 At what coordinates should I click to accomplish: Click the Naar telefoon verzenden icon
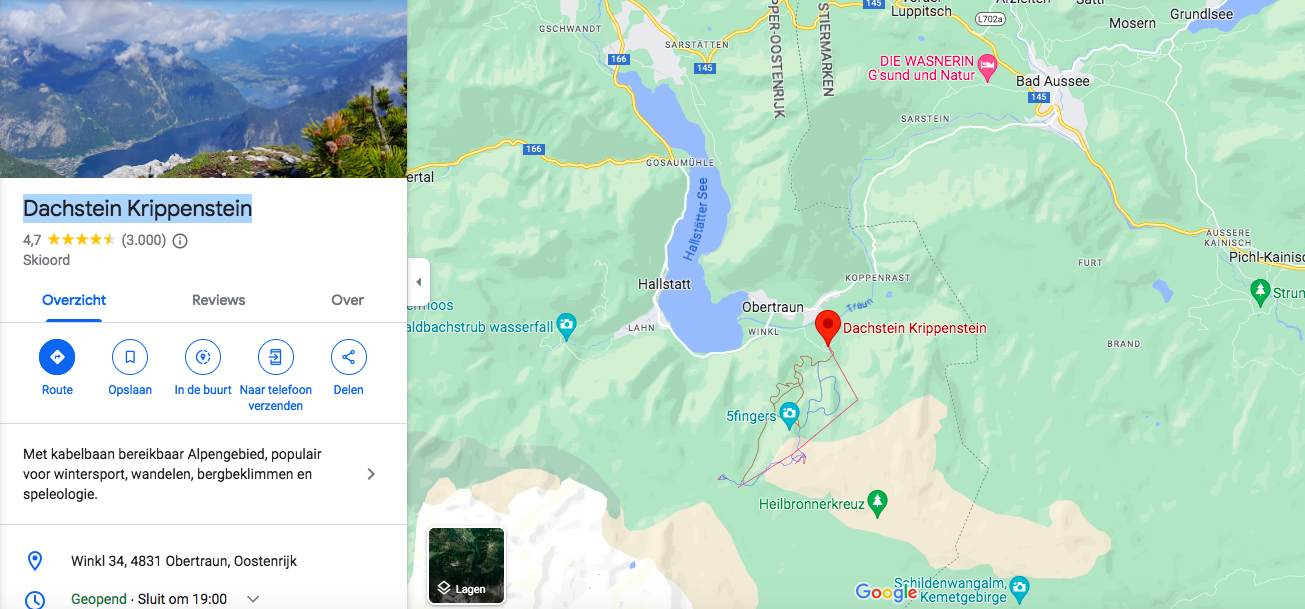(x=276, y=357)
